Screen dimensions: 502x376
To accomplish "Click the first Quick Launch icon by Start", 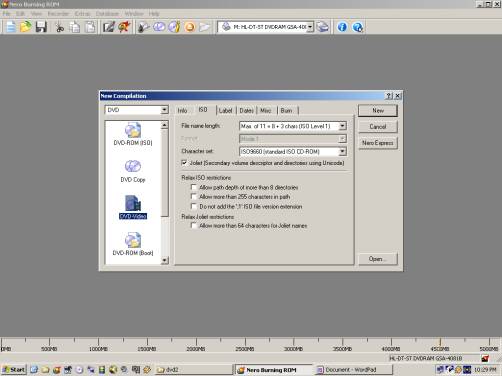I will (34, 370).
